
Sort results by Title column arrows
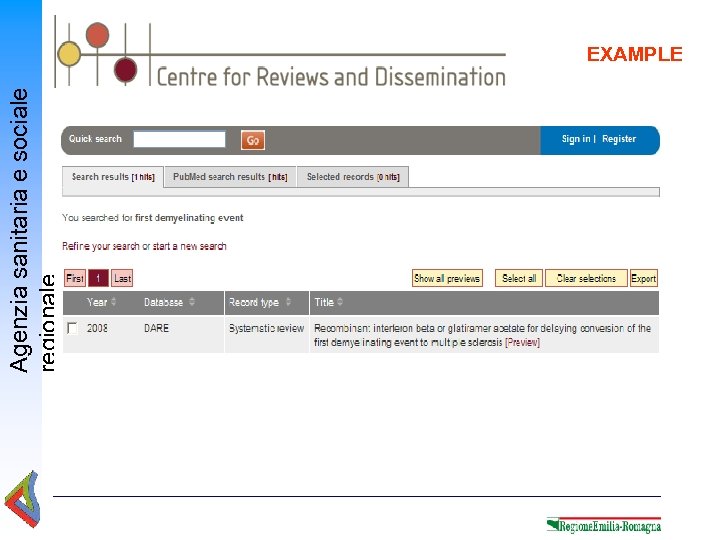point(340,302)
